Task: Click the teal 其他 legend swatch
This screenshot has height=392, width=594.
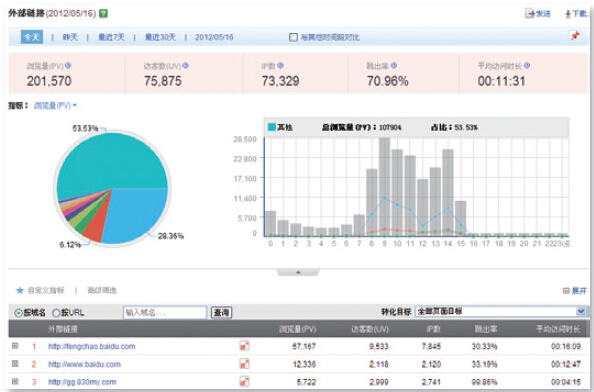Action: point(271,127)
